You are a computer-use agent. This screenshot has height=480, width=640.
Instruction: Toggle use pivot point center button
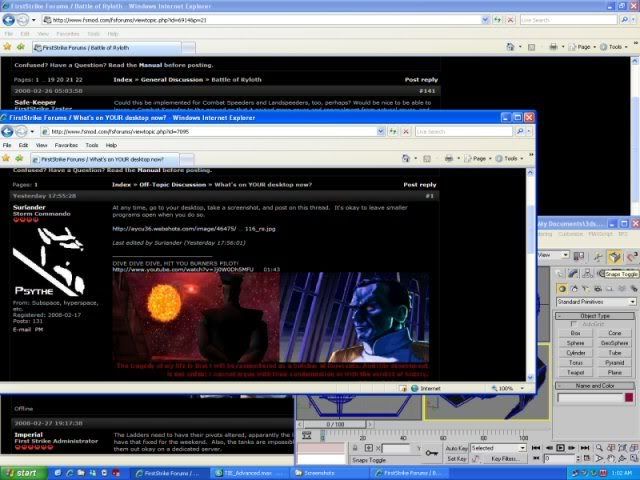[579, 256]
